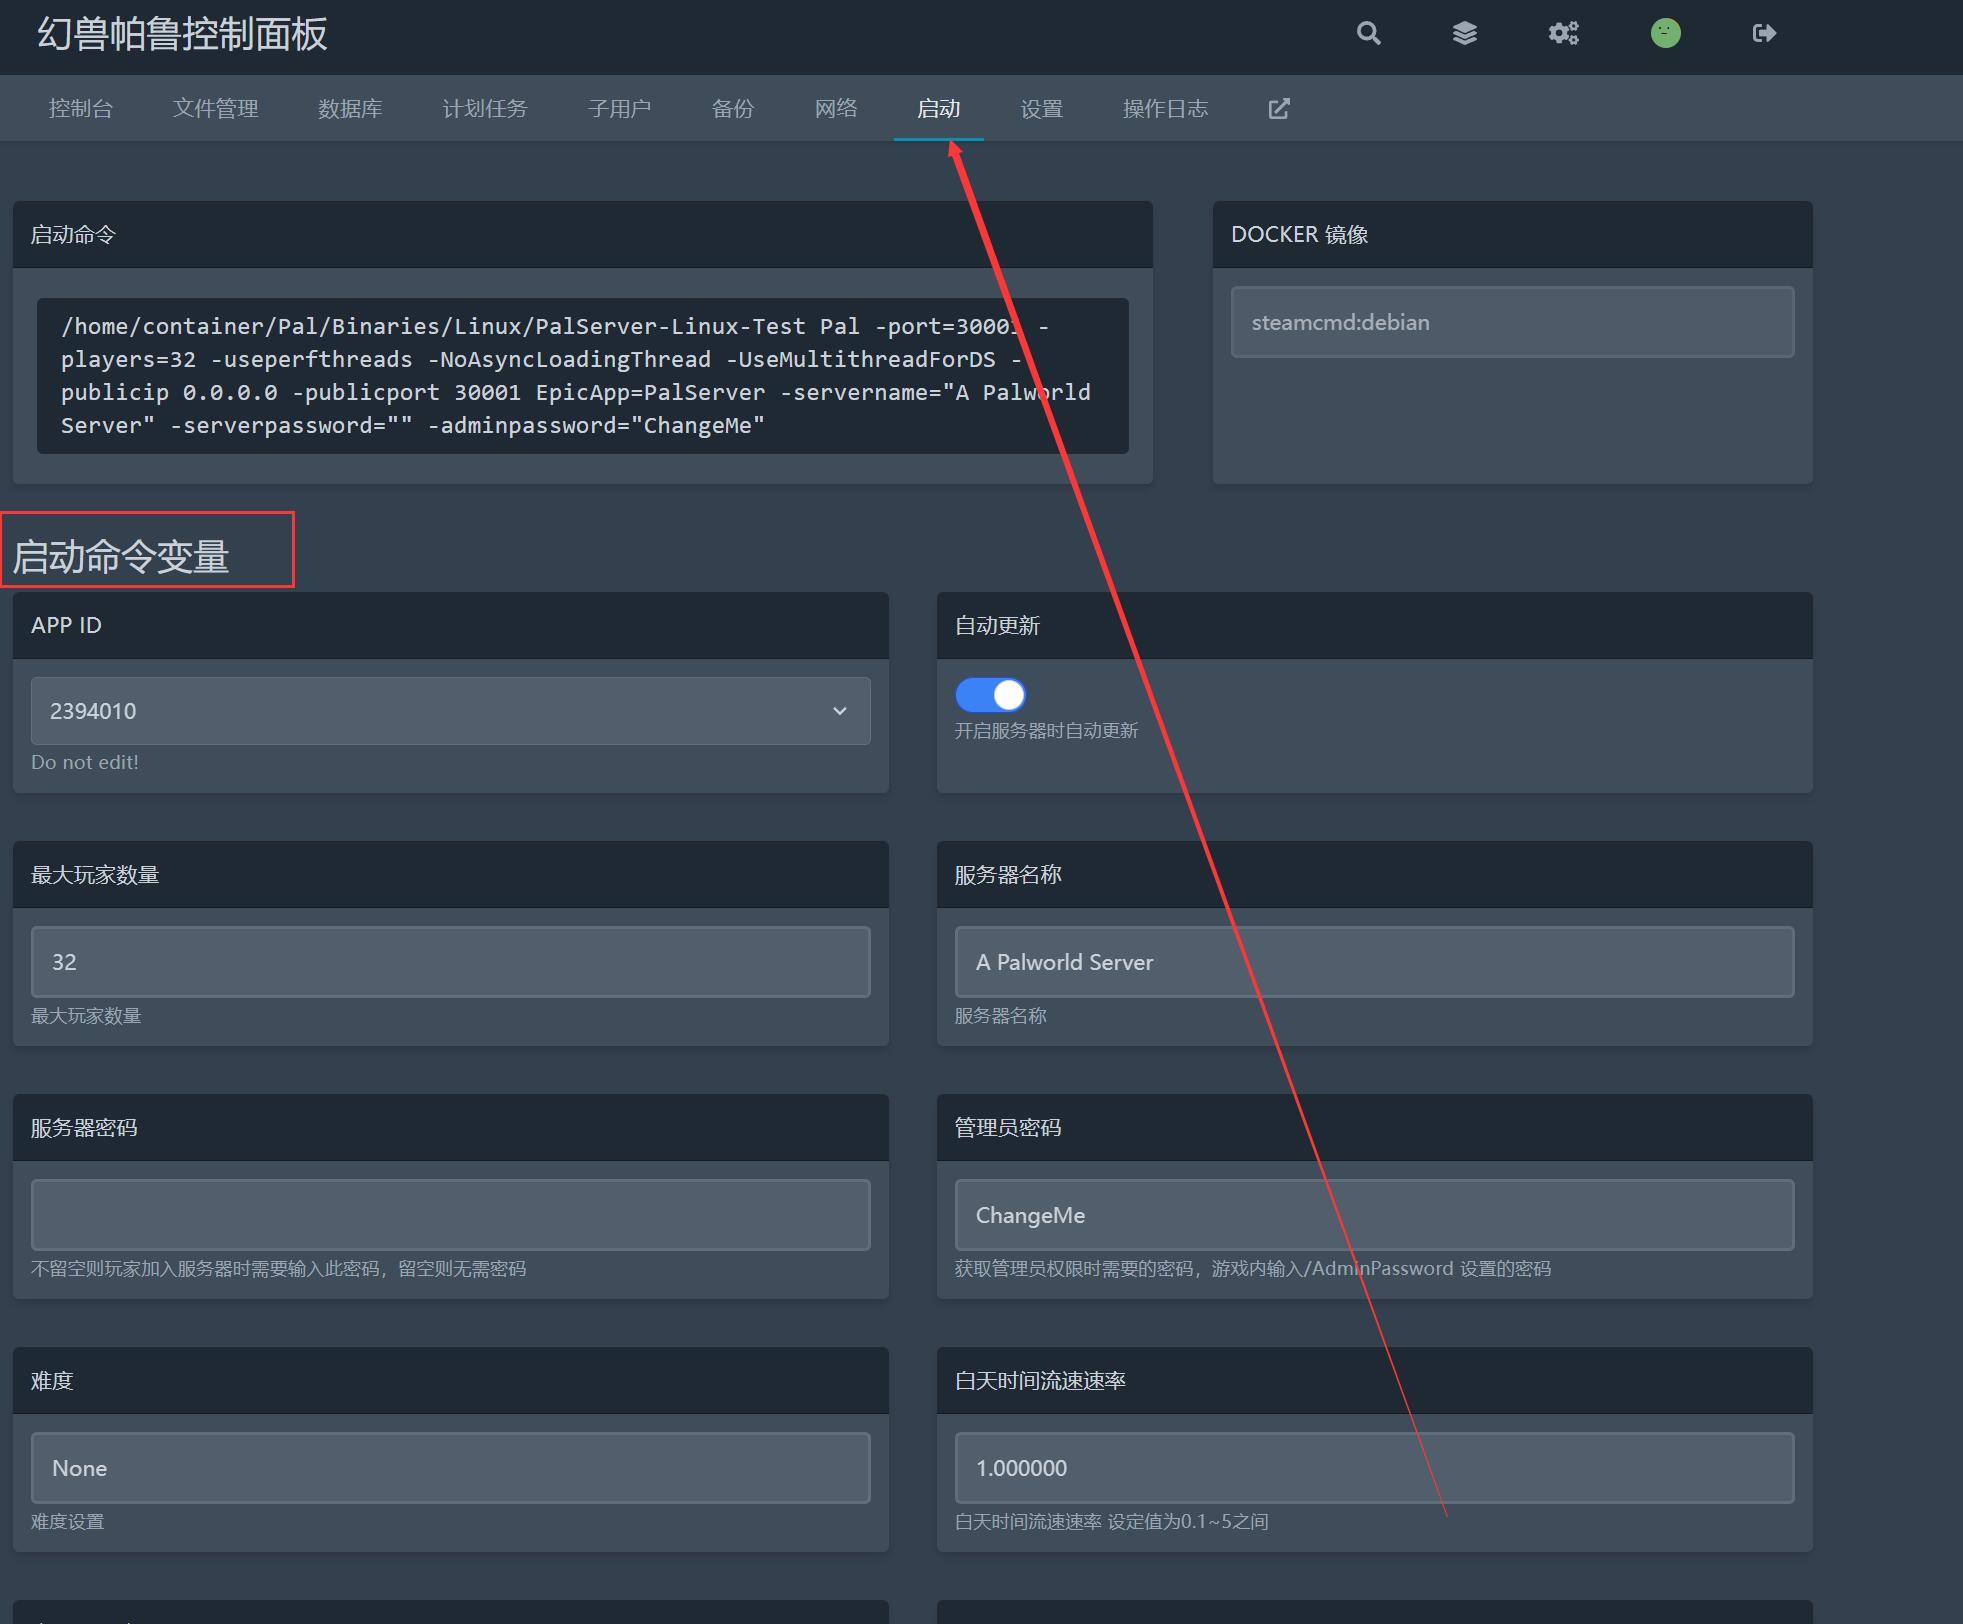The height and width of the screenshot is (1624, 1963).
Task: Open the 备份 tab
Action: point(733,108)
